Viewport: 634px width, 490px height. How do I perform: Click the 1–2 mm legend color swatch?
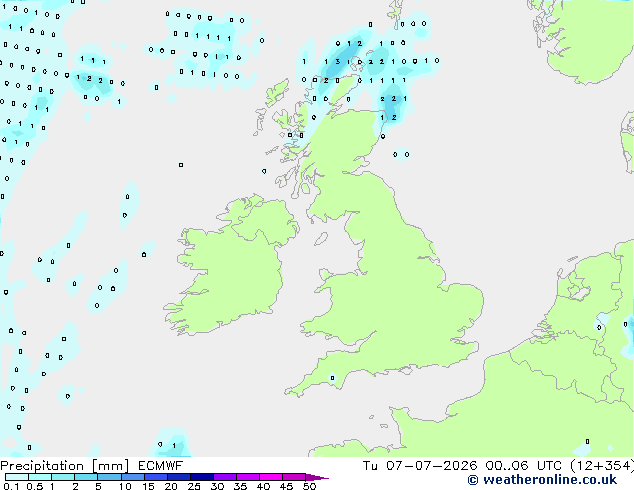tap(63, 477)
